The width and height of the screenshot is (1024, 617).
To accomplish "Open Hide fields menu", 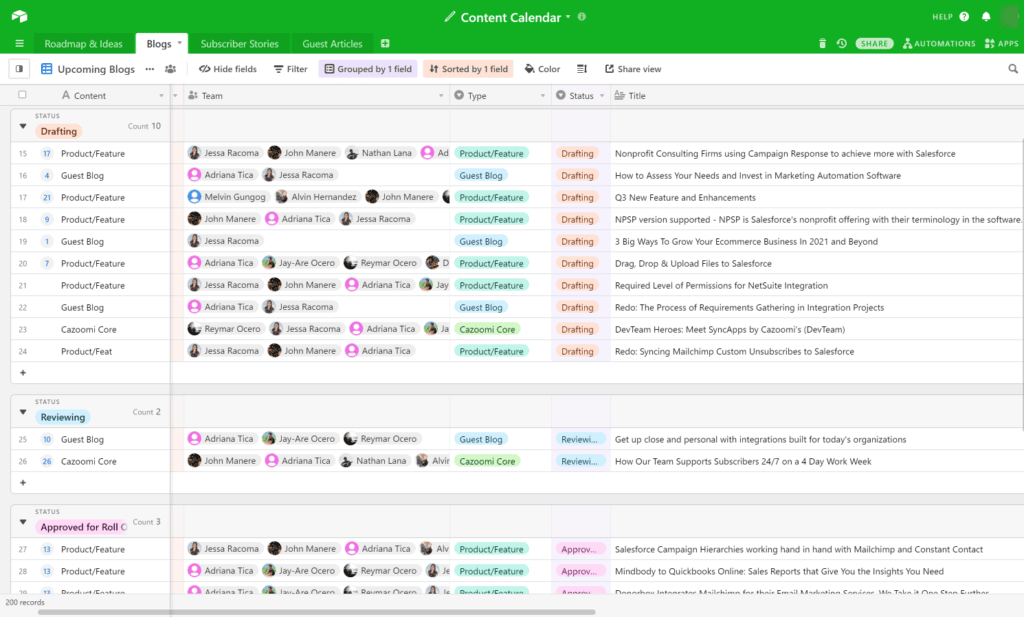I will pos(228,69).
